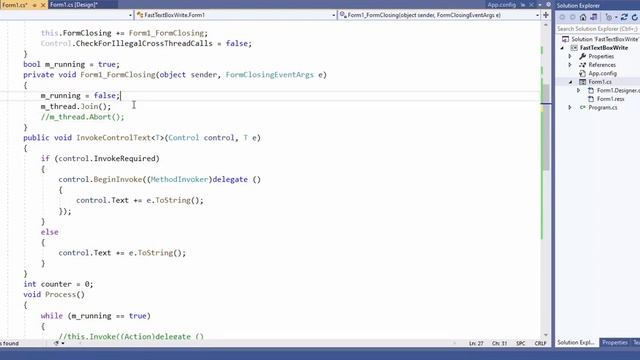Image resolution: width=640 pixels, height=360 pixels.
Task: Click Sync with Active Document icon
Action: (624, 17)
